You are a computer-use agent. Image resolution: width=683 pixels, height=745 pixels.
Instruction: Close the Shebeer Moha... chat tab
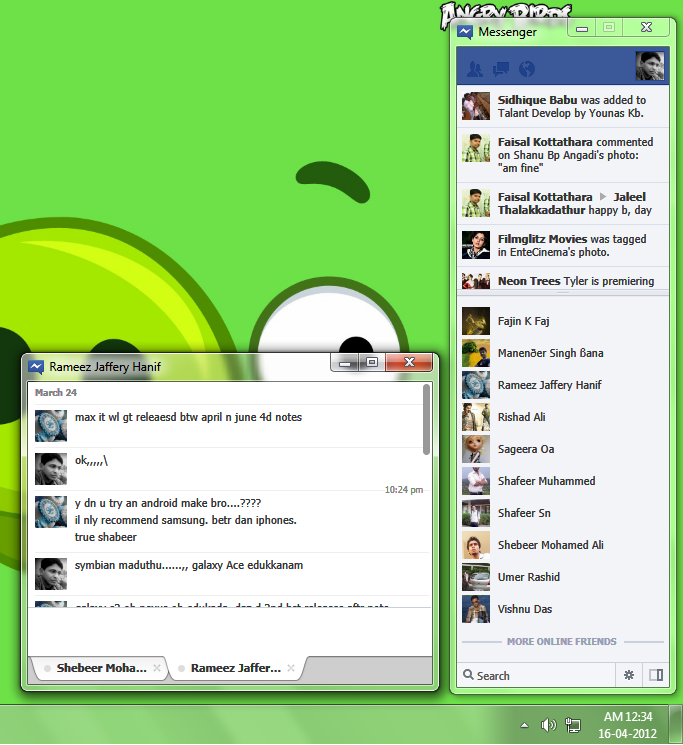(157, 668)
